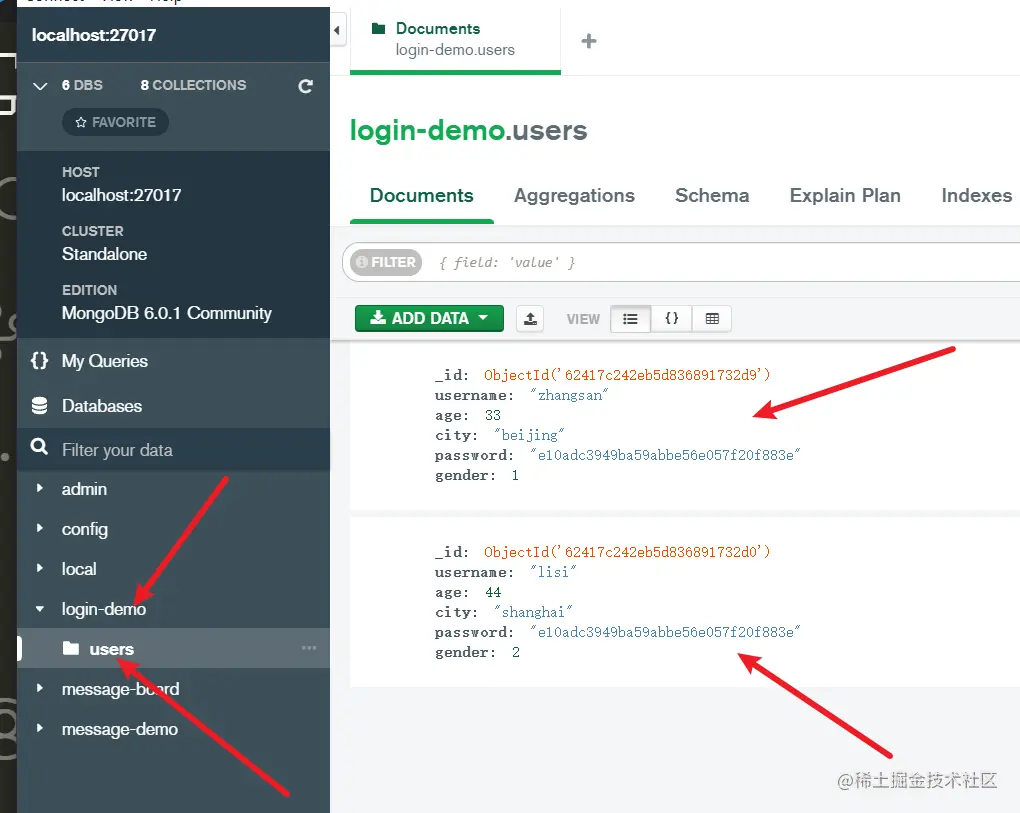Image resolution: width=1020 pixels, height=813 pixels.
Task: Expand the config database
Action: (x=40, y=528)
